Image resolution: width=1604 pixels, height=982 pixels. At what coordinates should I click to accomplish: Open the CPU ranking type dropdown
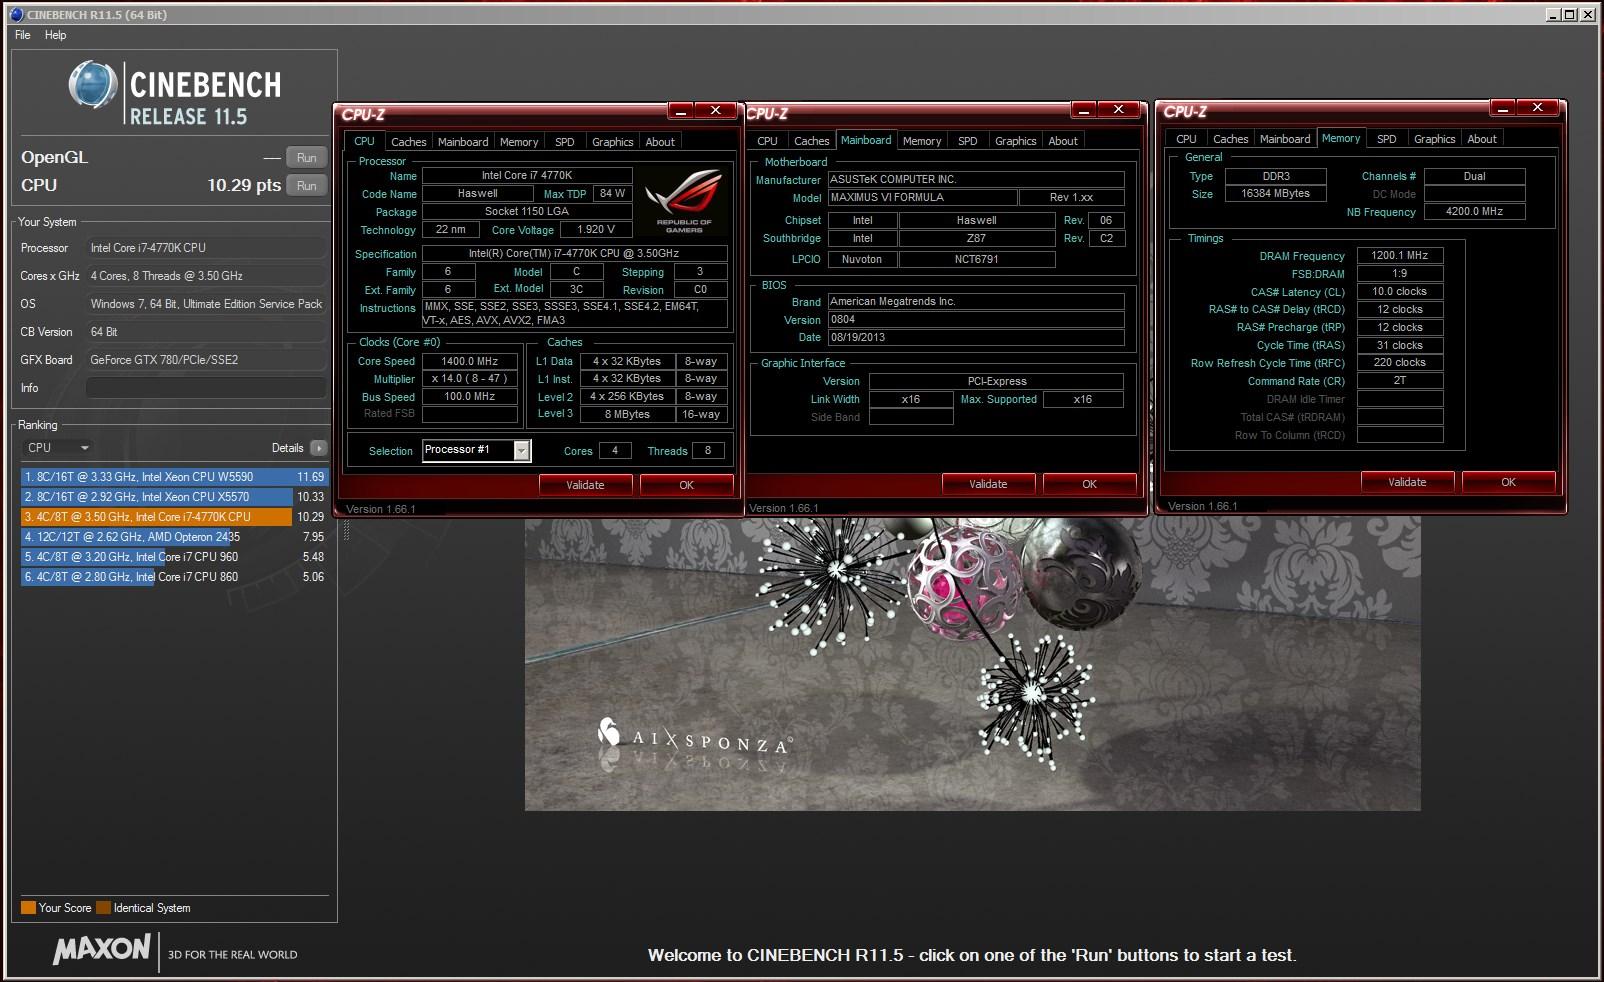click(x=57, y=448)
